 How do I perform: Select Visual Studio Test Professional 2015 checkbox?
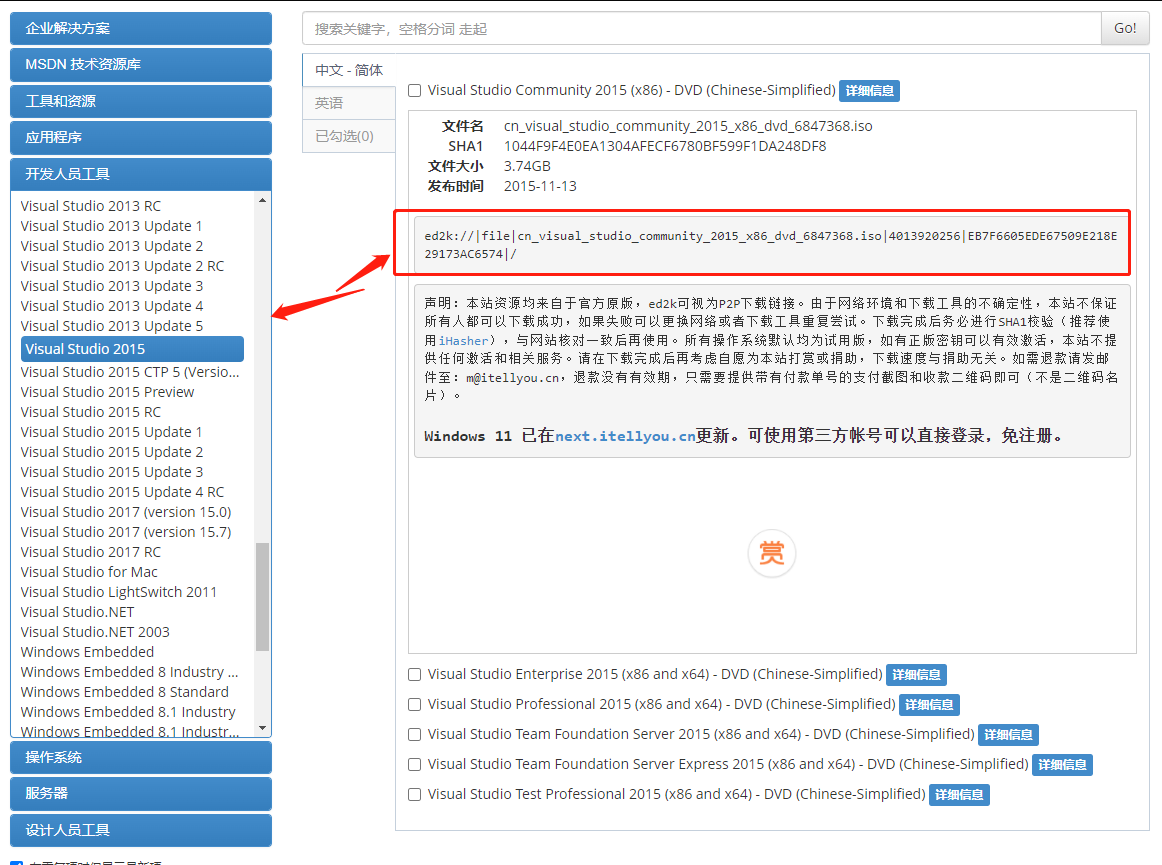tap(415, 795)
